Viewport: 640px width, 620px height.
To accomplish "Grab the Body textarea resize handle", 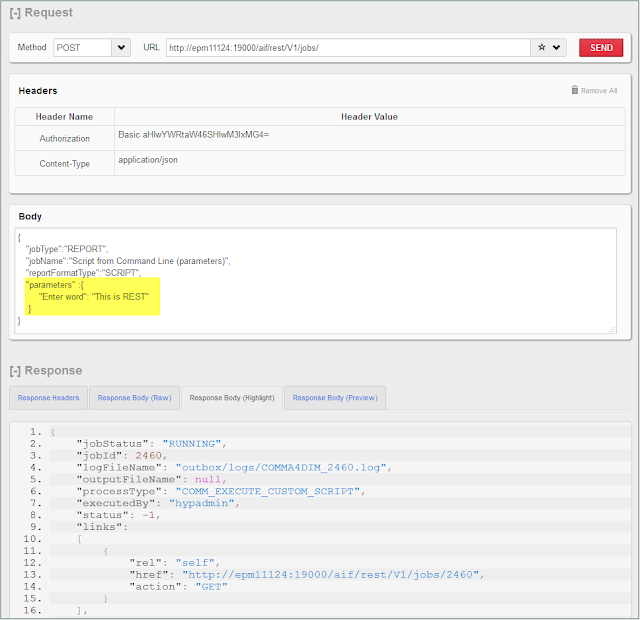I will pyautogui.click(x=612, y=329).
